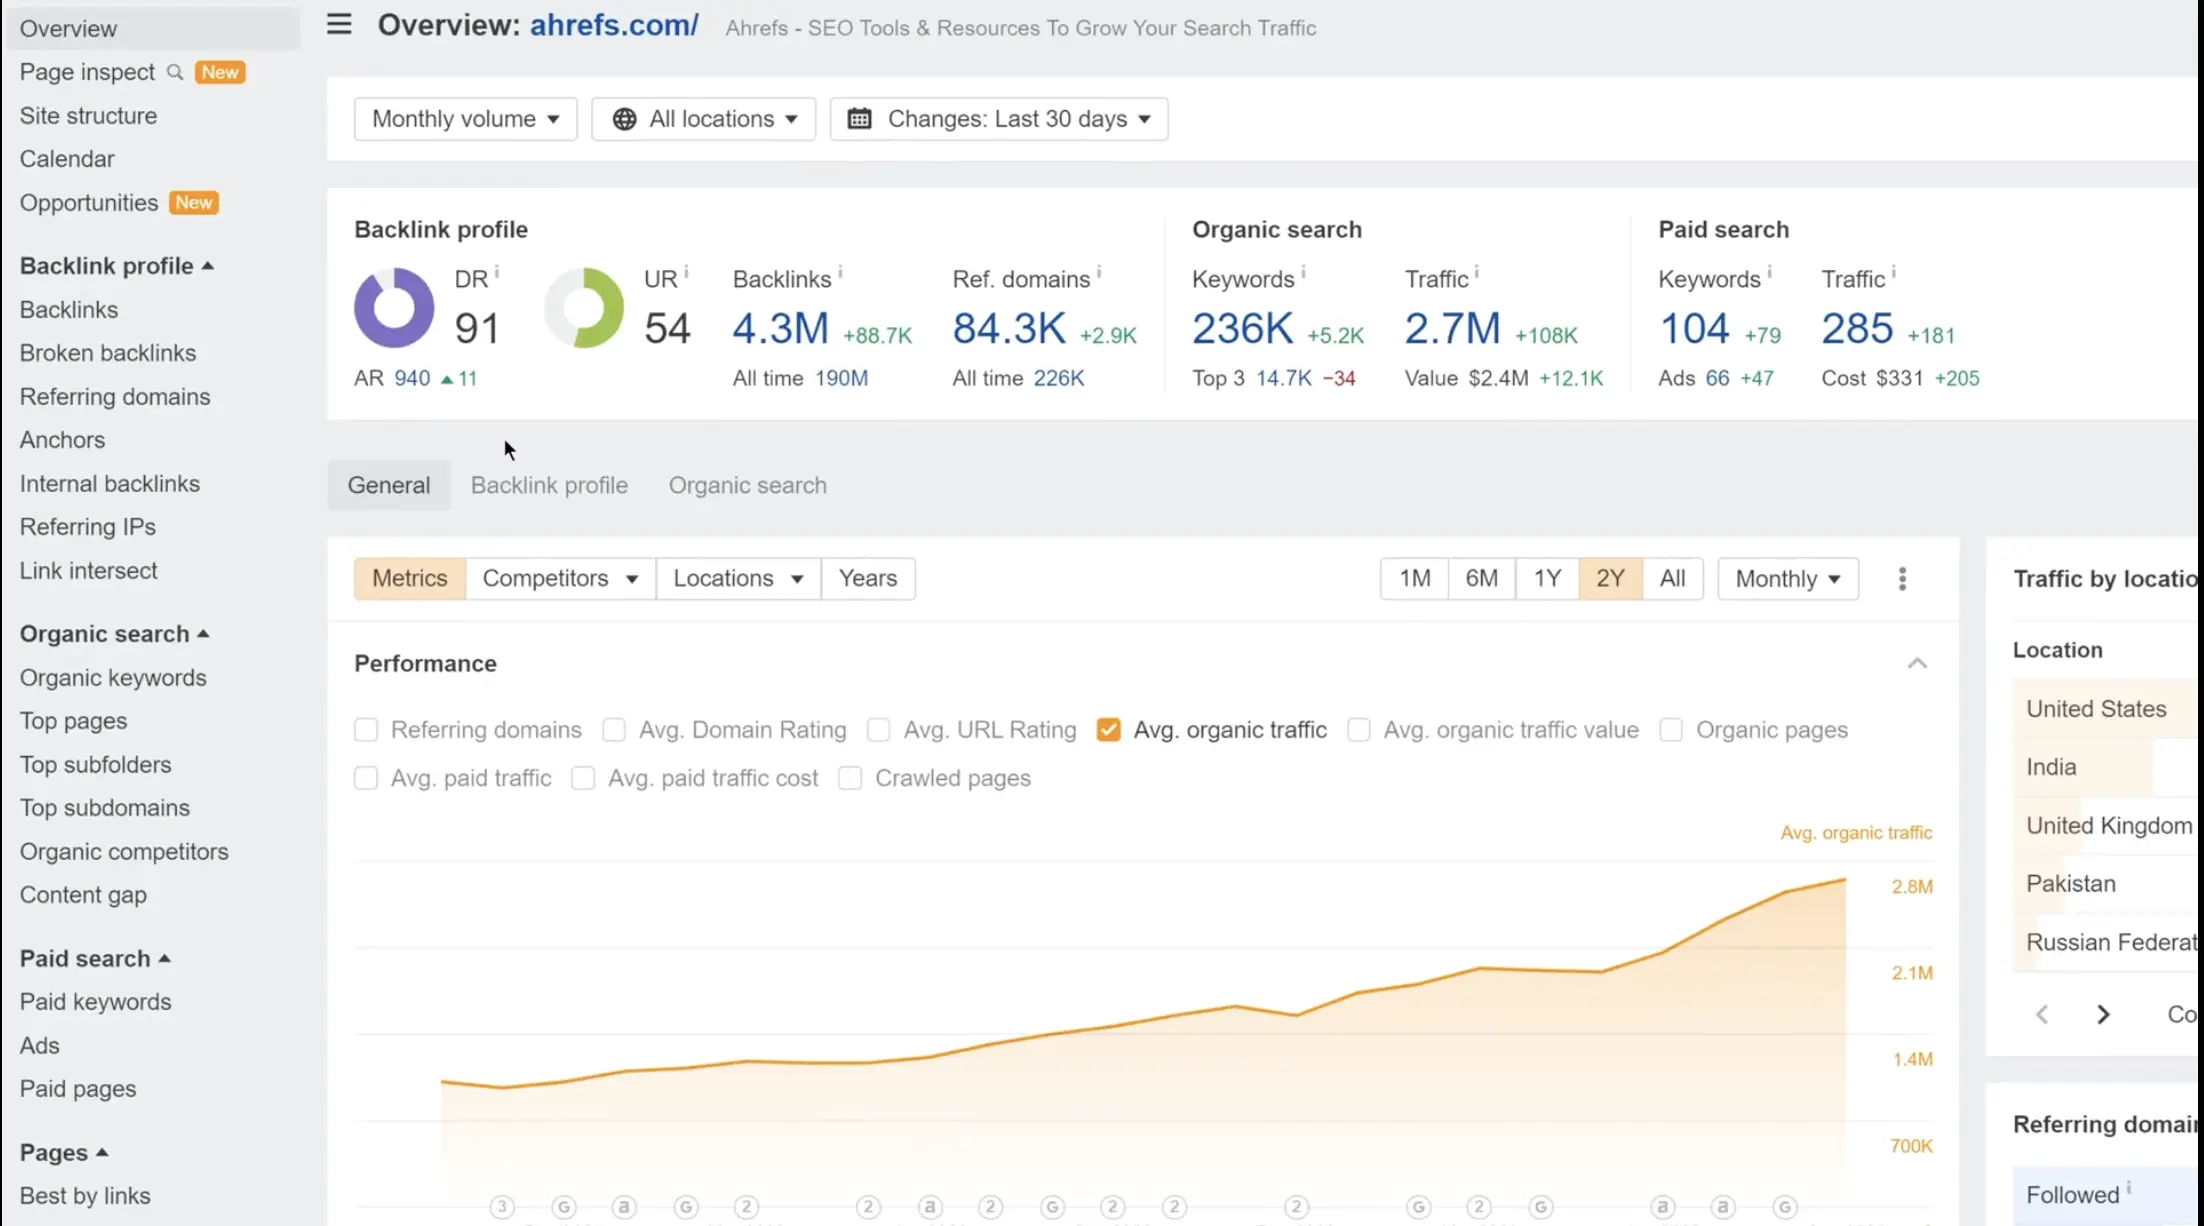Open the three-dot chart options menu
Image resolution: width=2204 pixels, height=1226 pixels.
click(x=1902, y=579)
